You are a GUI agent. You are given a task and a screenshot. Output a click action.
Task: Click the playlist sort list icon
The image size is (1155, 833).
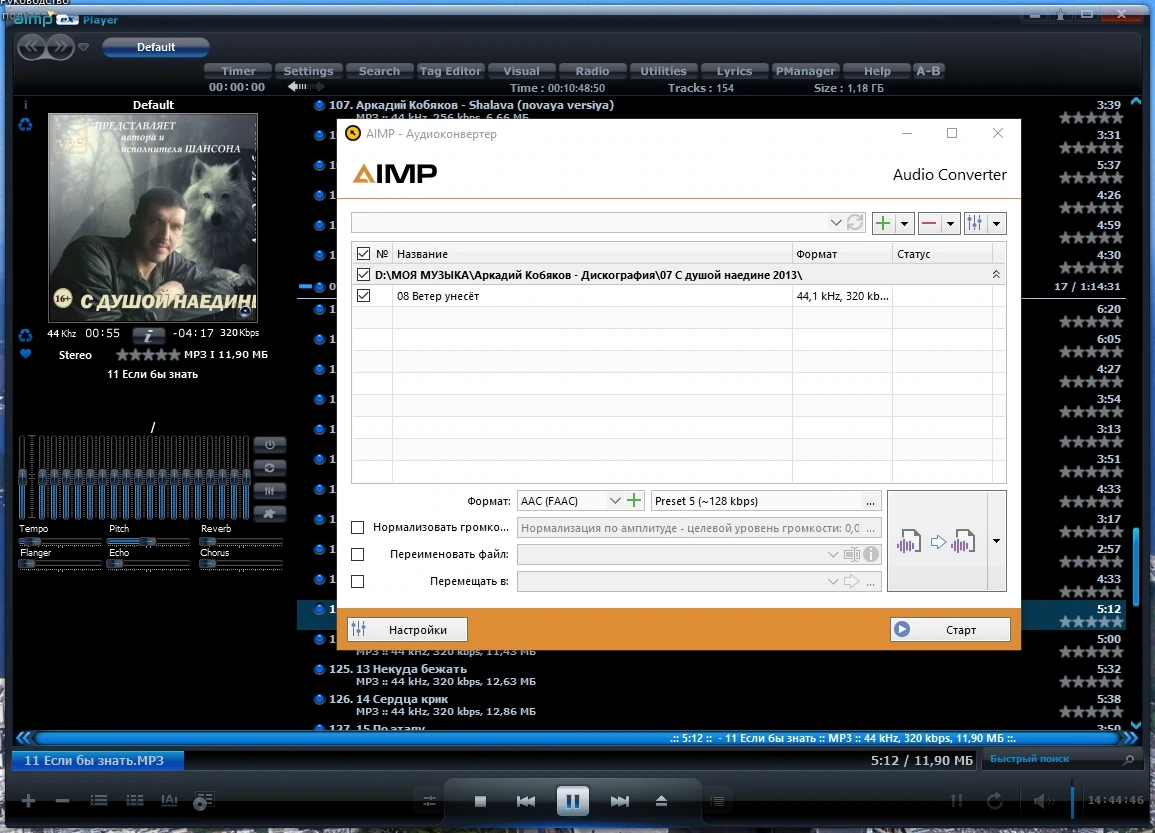(99, 801)
